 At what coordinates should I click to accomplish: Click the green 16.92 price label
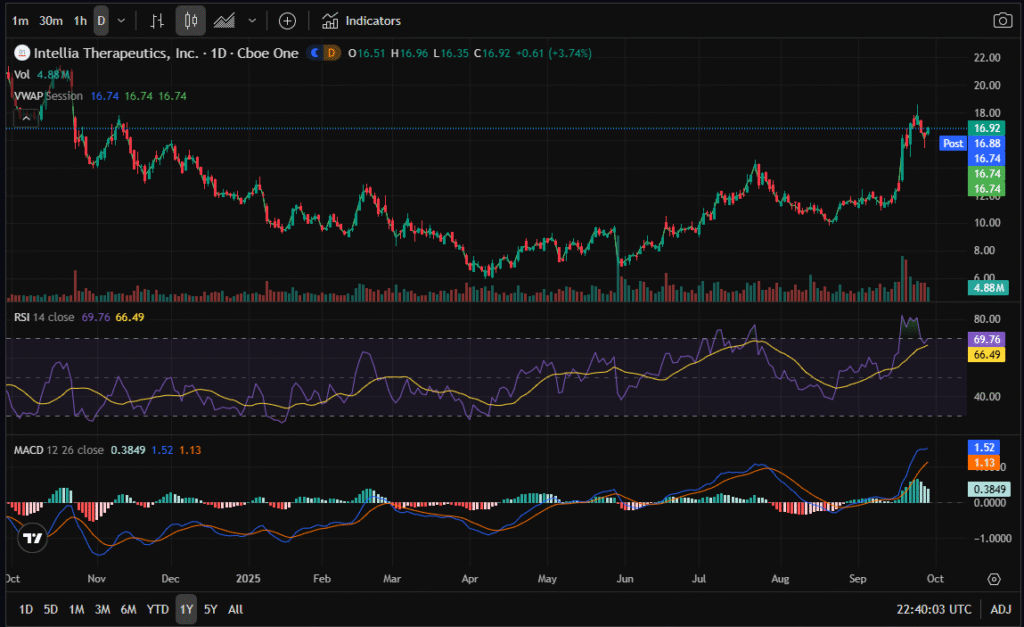click(x=987, y=128)
